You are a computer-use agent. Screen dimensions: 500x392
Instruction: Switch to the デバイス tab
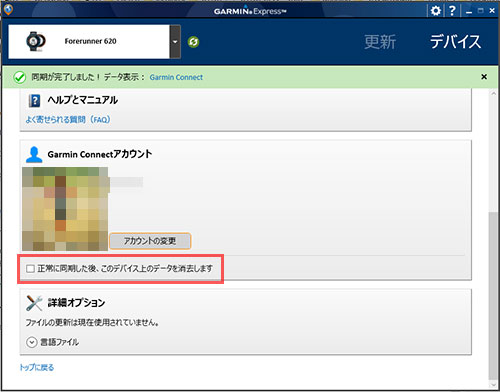click(x=455, y=42)
